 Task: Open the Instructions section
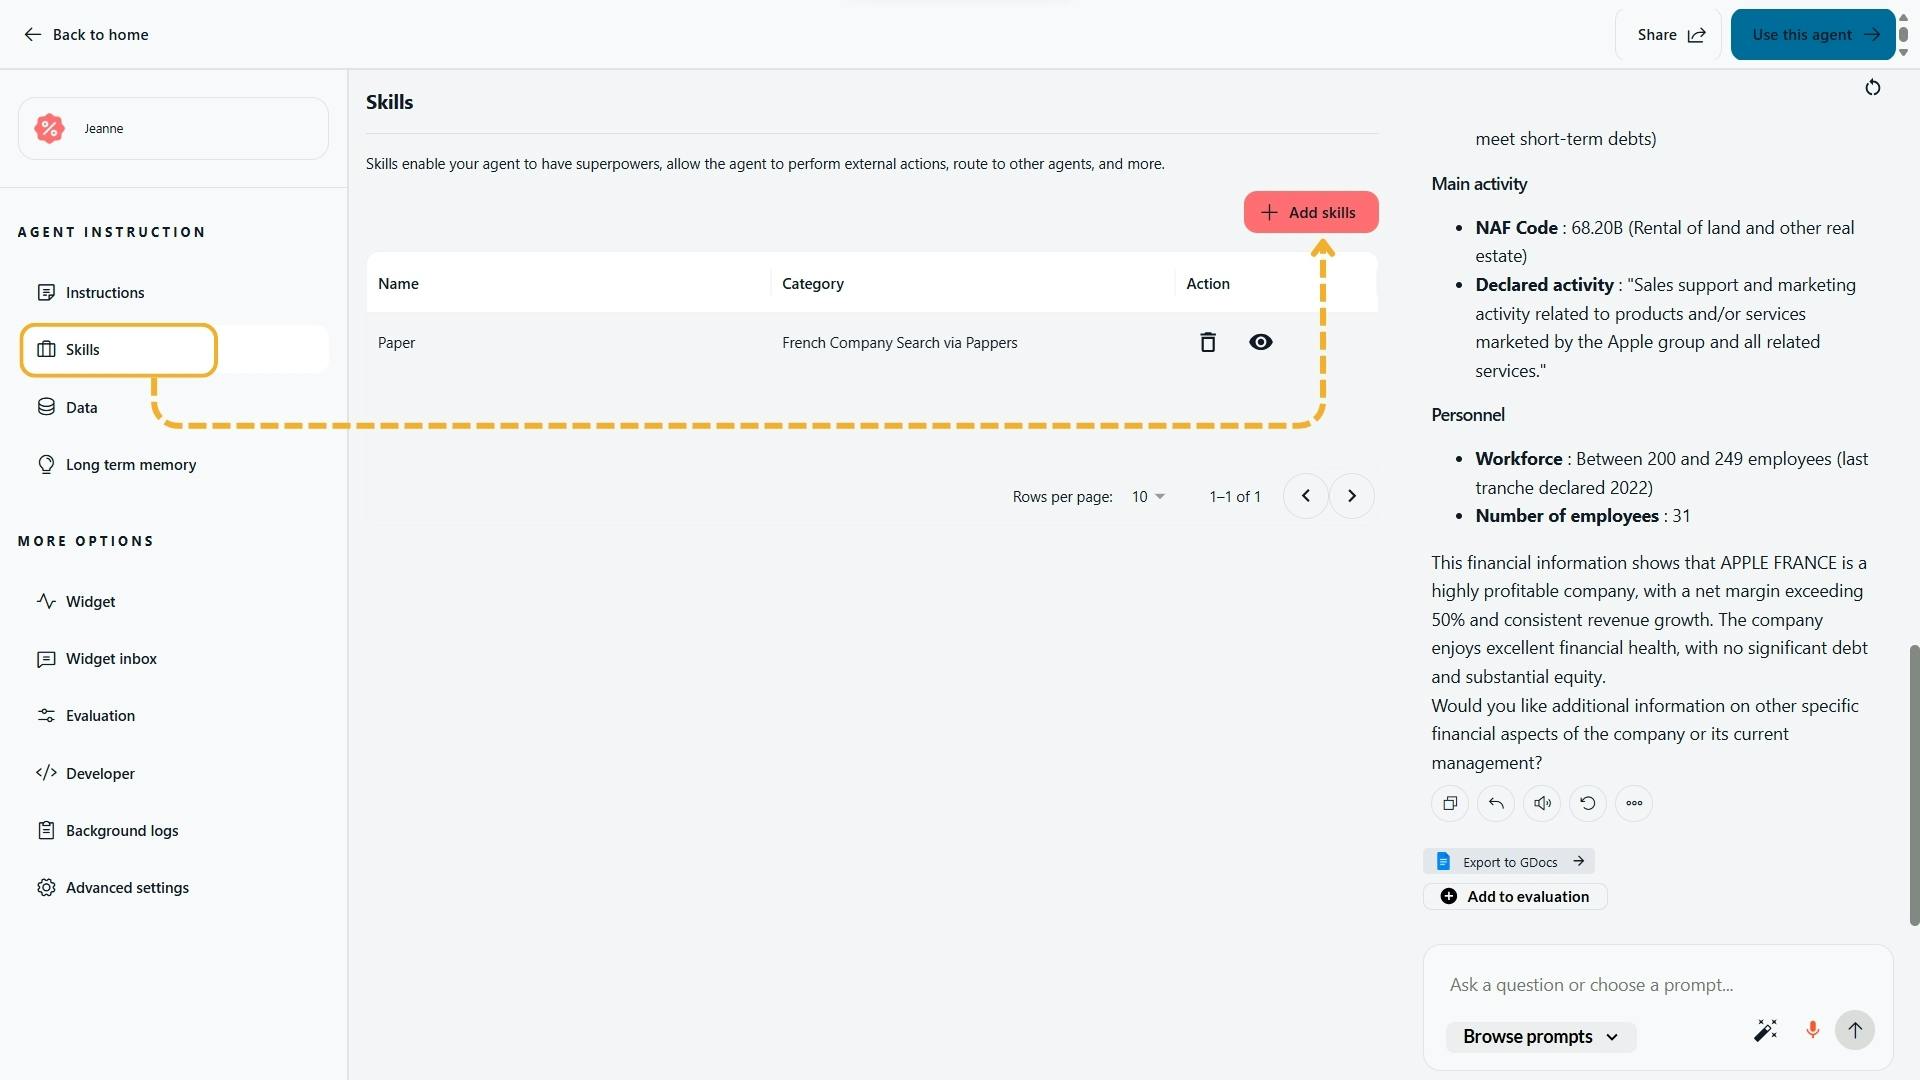(105, 293)
